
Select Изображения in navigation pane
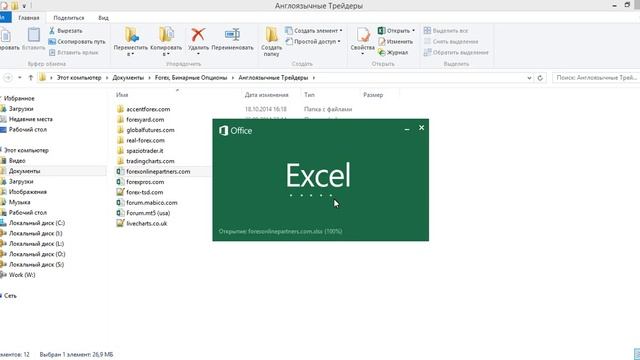[28, 191]
